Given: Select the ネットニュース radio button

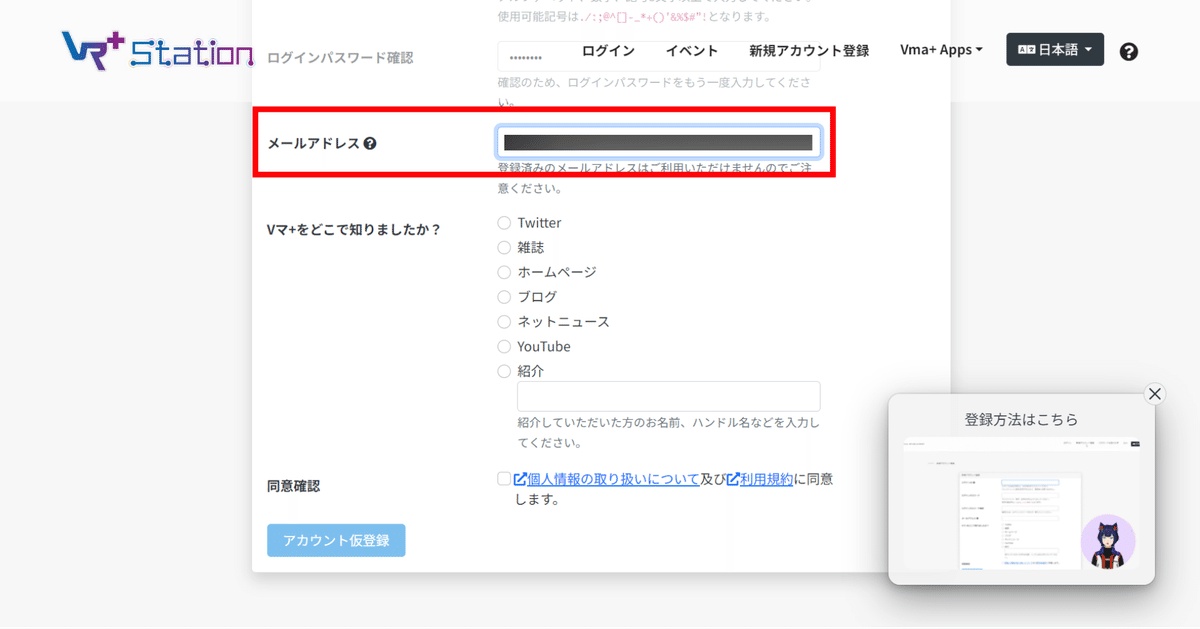Looking at the screenshot, I should coord(504,322).
